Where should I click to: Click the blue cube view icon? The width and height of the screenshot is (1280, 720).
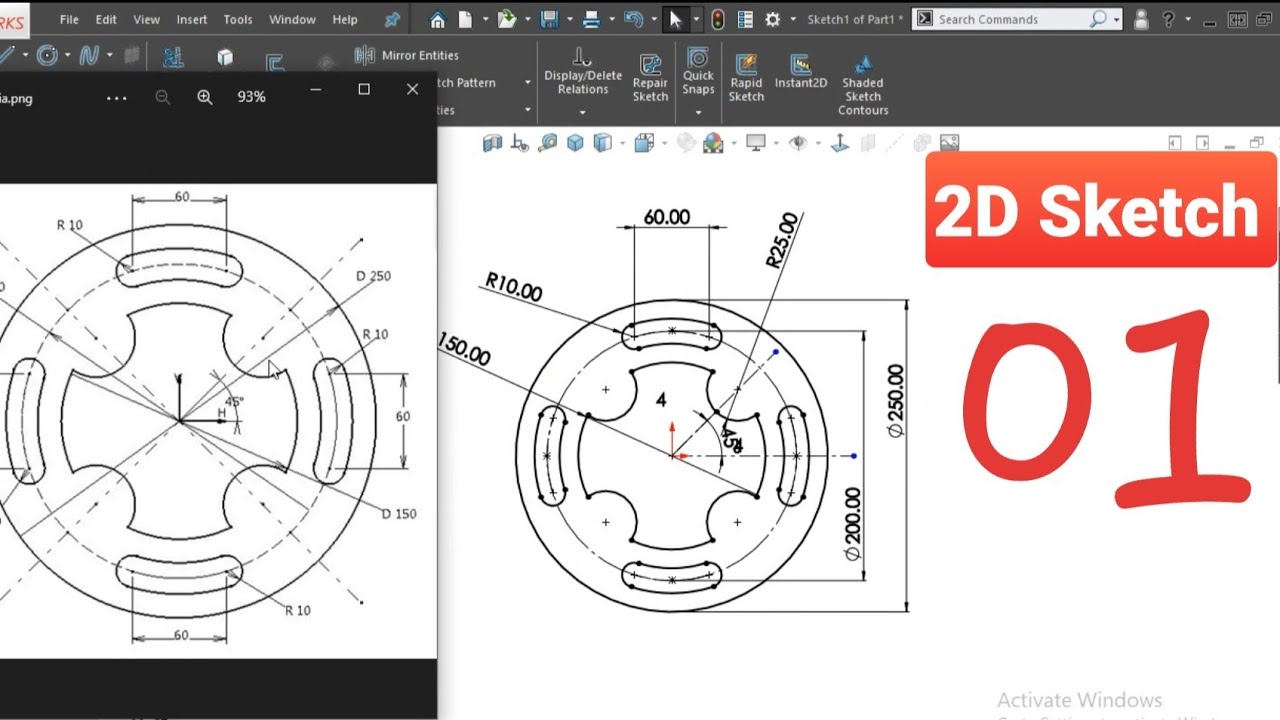[575, 143]
